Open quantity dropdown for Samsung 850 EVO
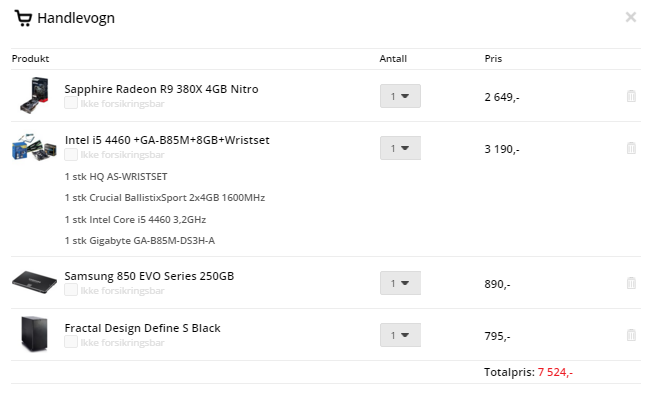The width and height of the screenshot is (655, 393). click(400, 283)
